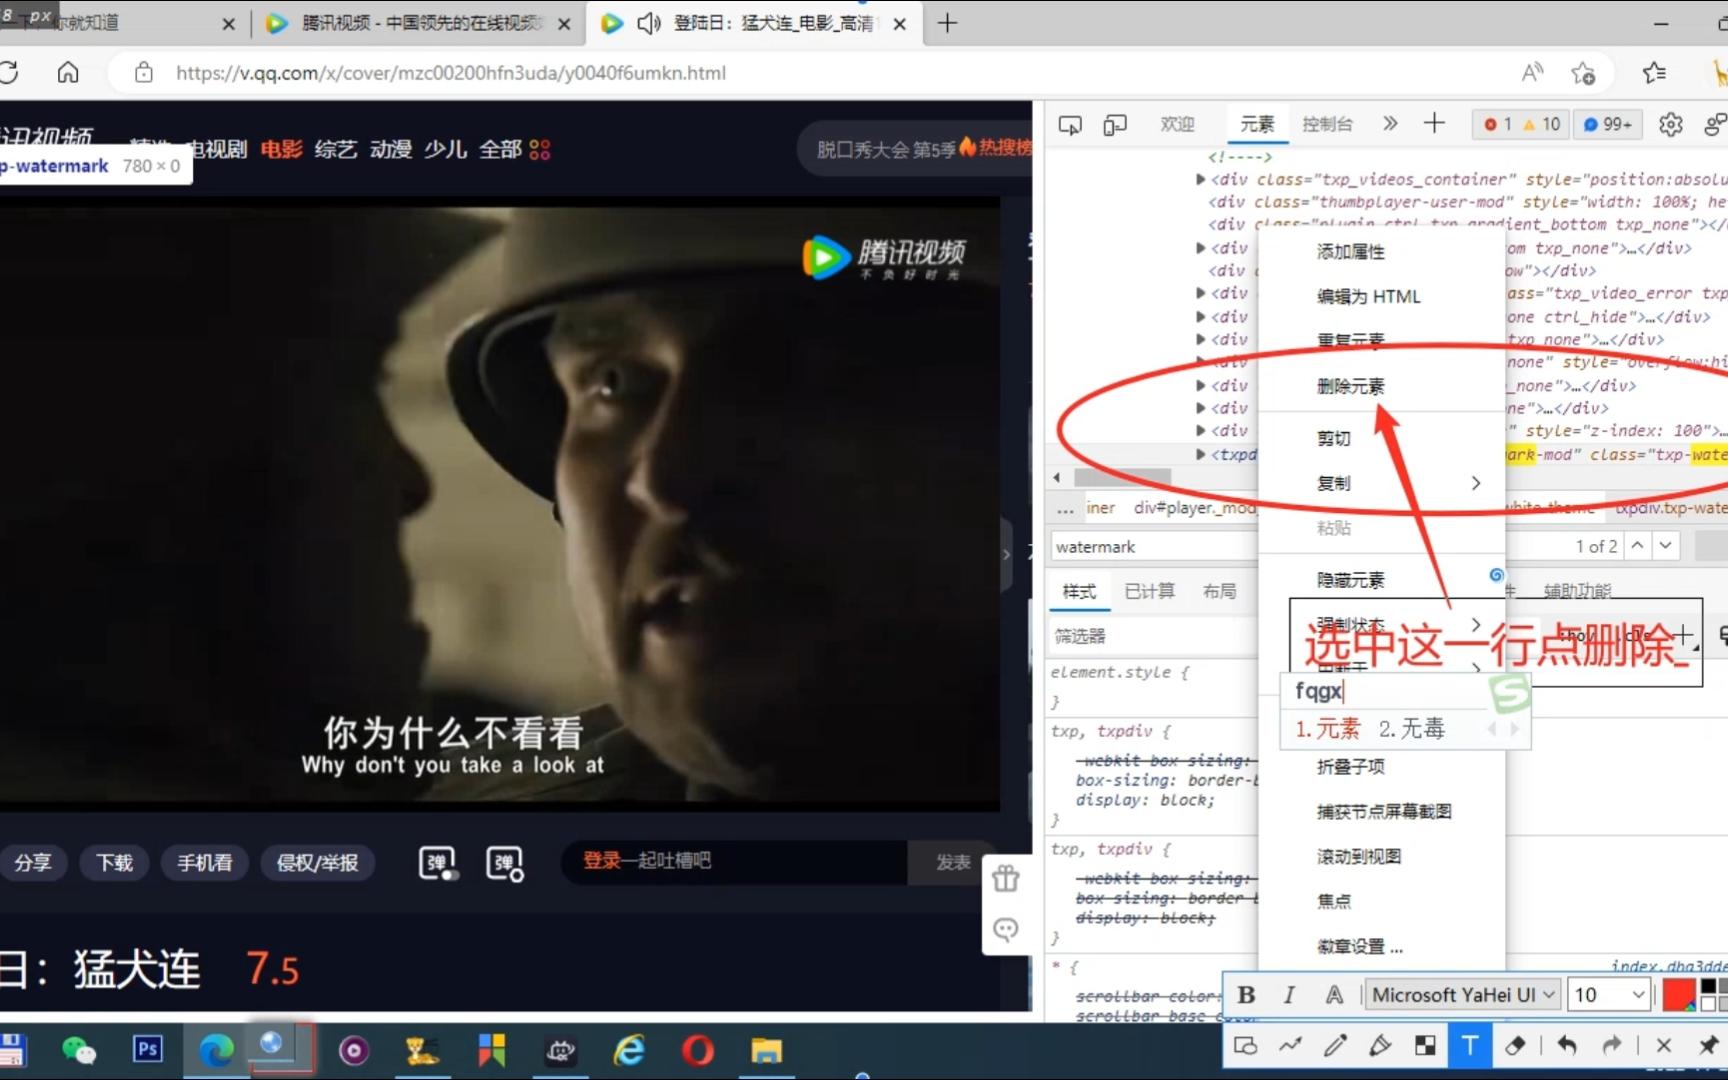Open the 99+ issues counter

(1608, 124)
